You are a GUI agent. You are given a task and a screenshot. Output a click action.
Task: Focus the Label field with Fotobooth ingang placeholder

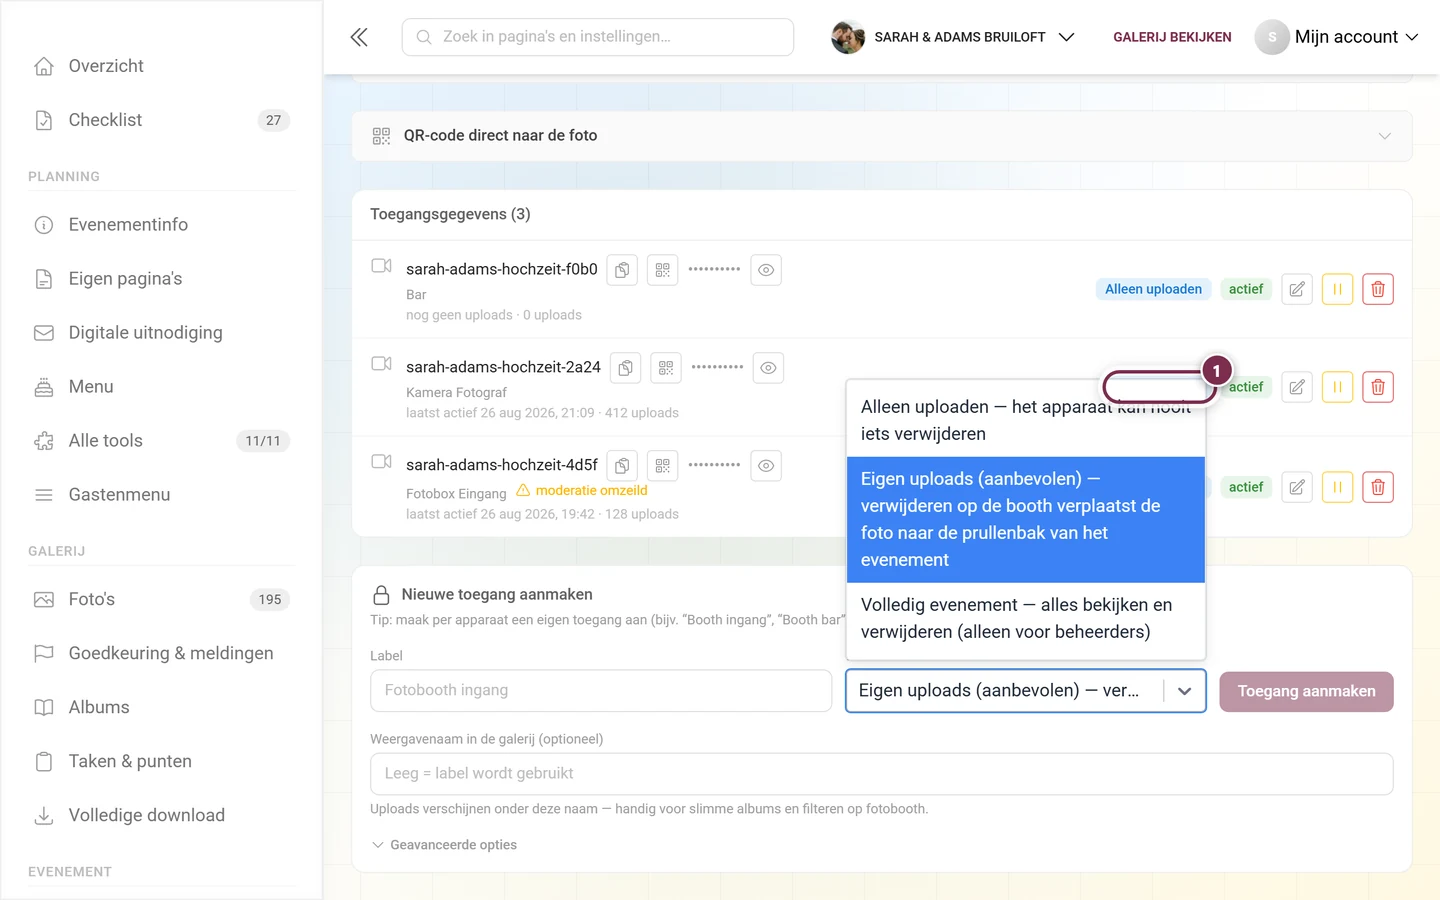tap(601, 691)
